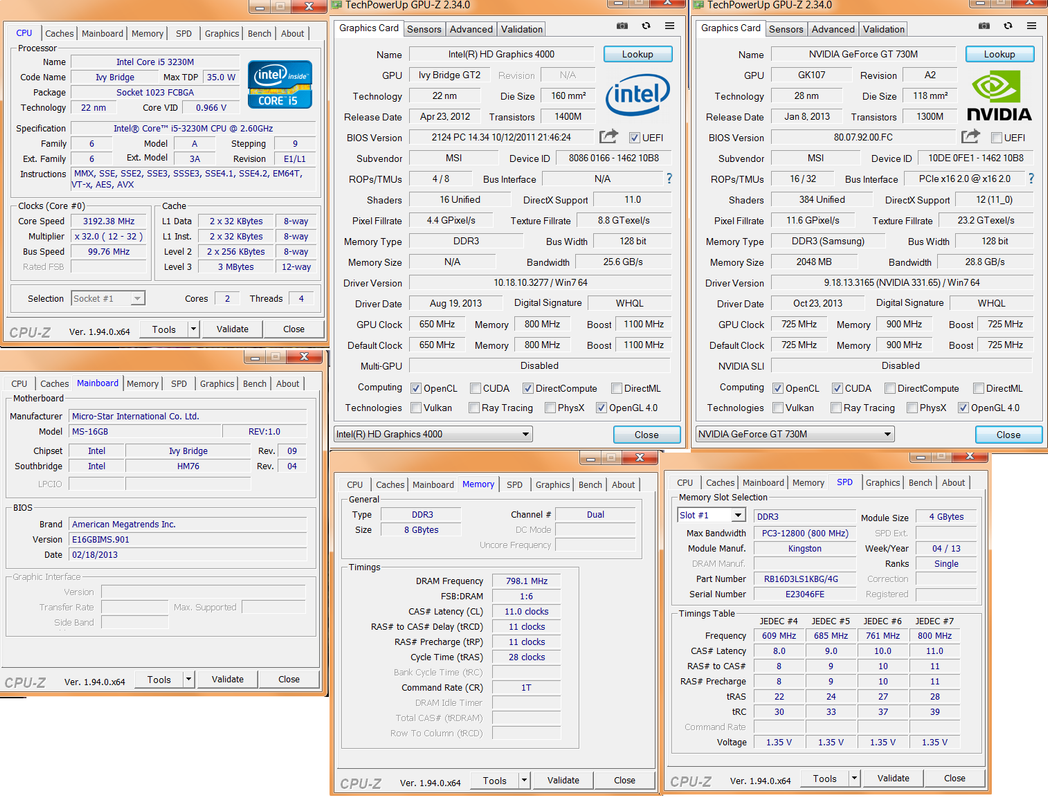The width and height of the screenshot is (1048, 800).
Task: Toggle UEFI checkbox in Intel GPU-Z window
Action: click(634, 138)
